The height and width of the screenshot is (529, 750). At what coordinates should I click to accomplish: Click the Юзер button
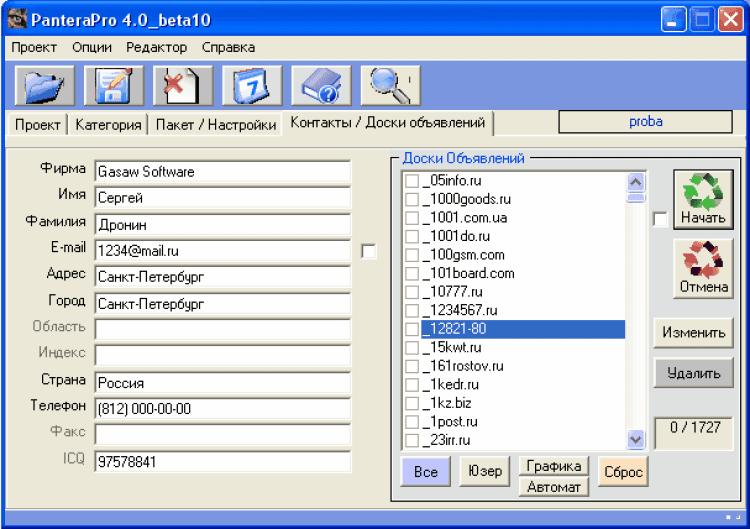[x=485, y=472]
